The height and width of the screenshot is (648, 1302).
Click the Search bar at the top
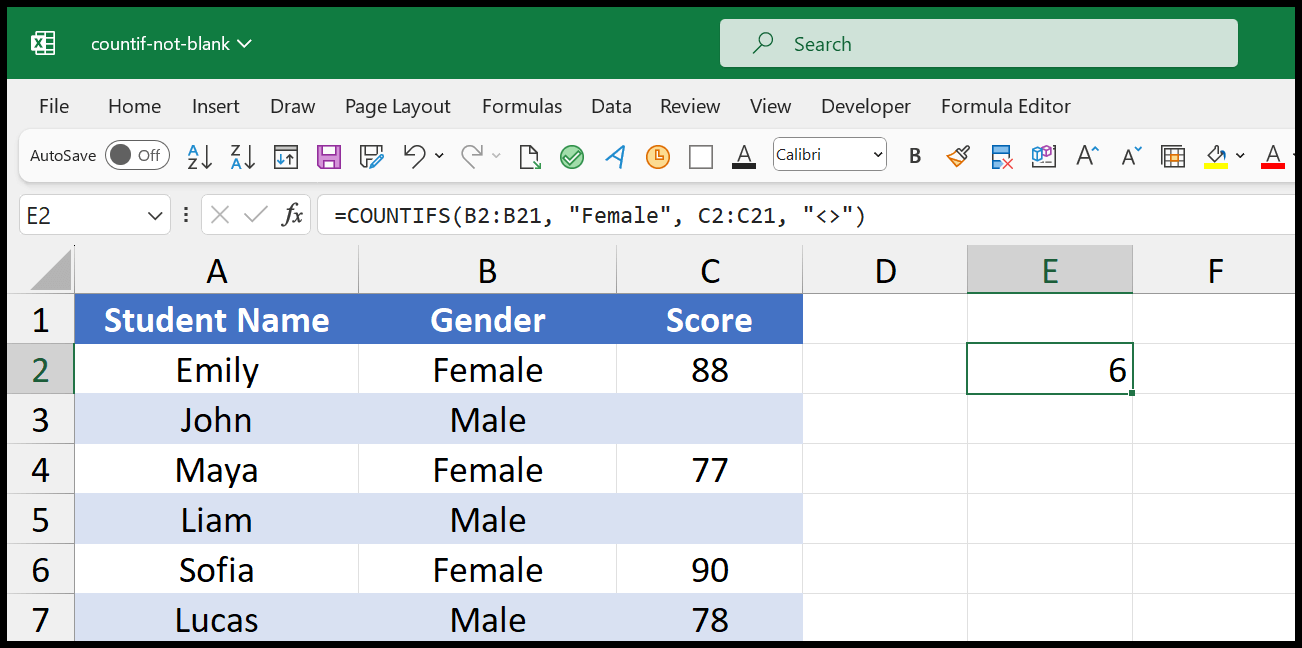click(x=978, y=43)
